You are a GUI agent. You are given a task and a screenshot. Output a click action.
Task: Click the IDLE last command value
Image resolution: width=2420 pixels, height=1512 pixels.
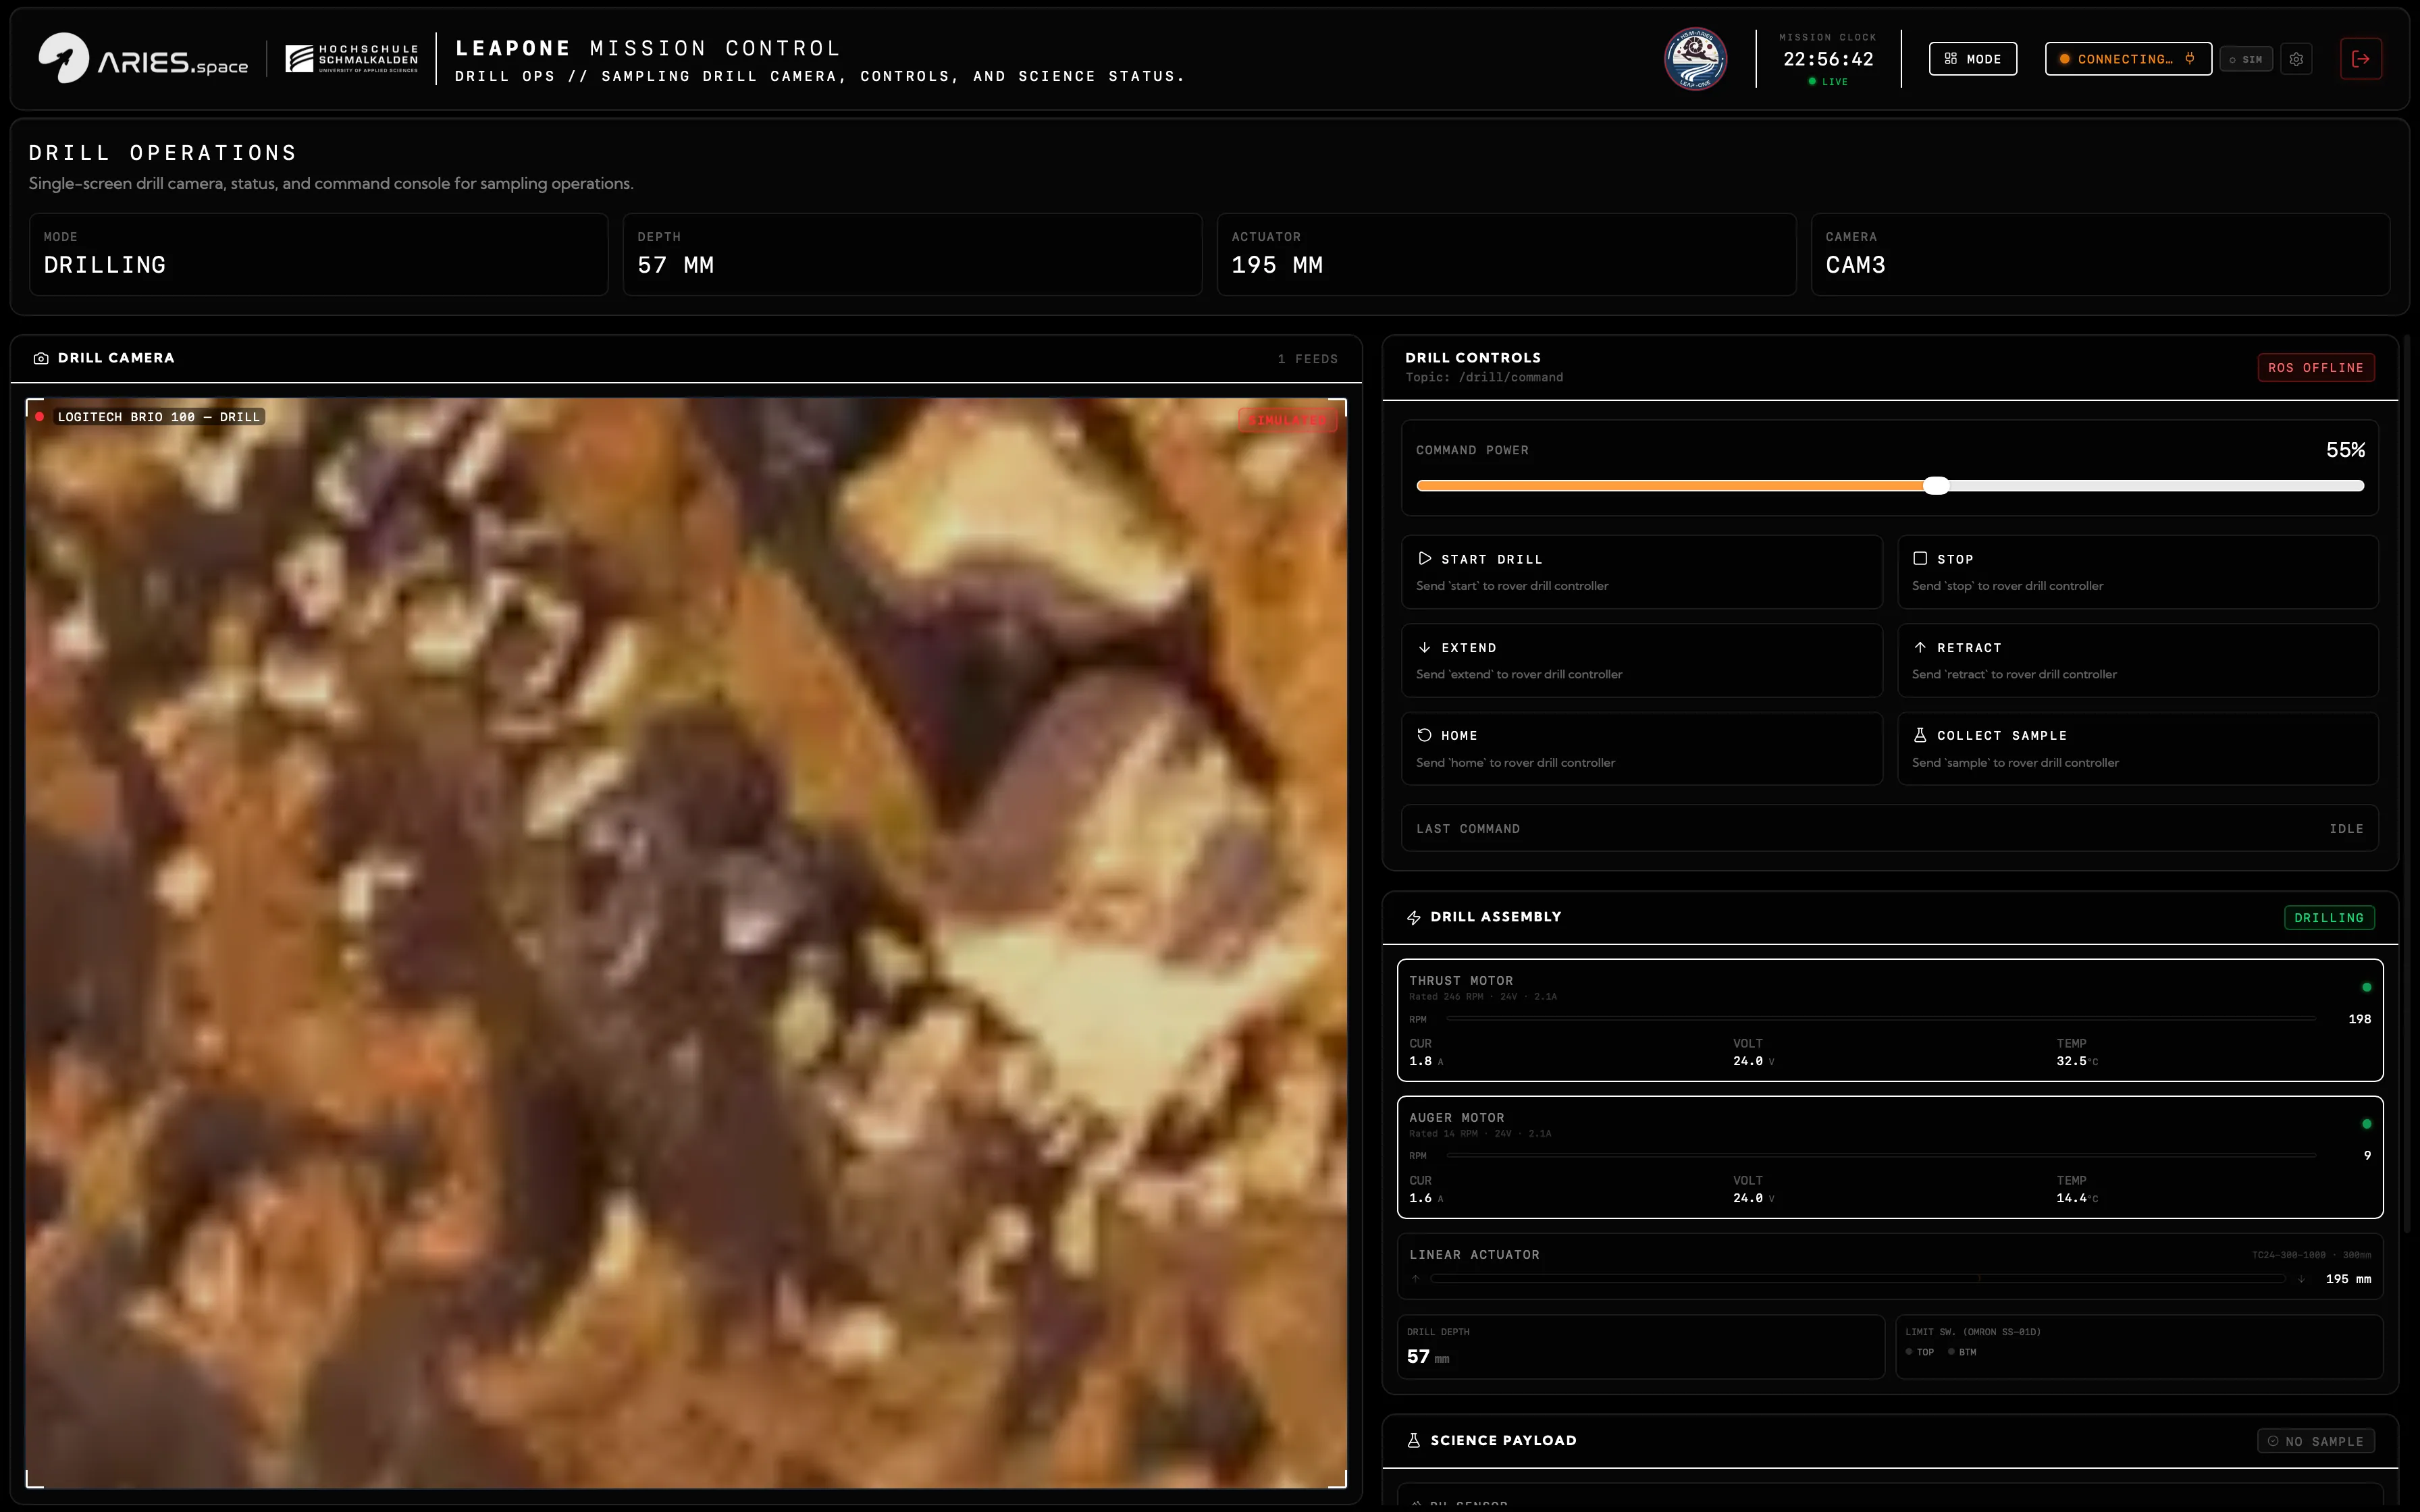point(2346,829)
